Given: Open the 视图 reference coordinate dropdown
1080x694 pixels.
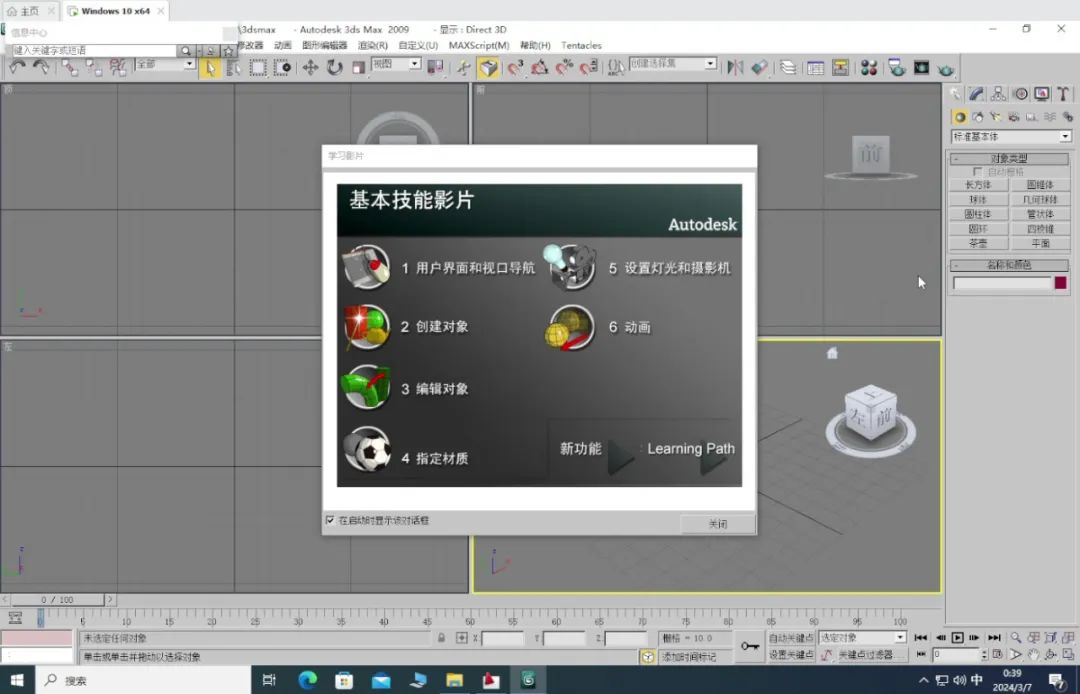Looking at the screenshot, I should 396,64.
